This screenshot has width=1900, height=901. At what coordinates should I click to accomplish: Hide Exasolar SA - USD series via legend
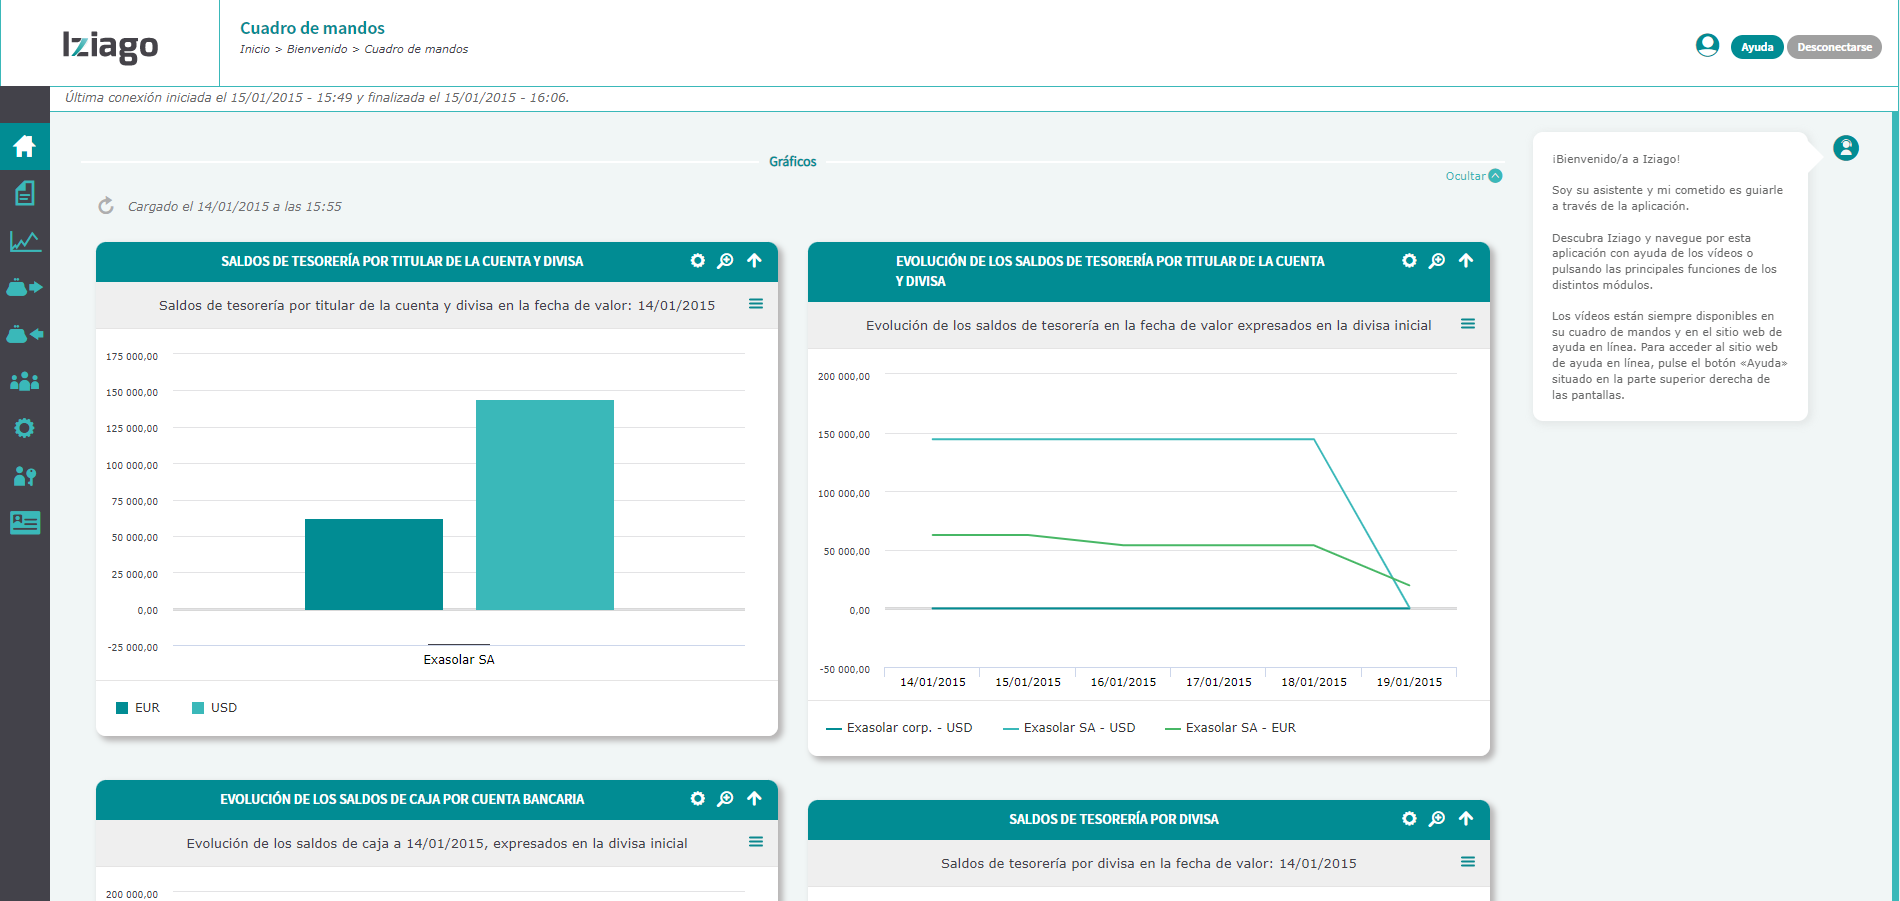point(1068,727)
